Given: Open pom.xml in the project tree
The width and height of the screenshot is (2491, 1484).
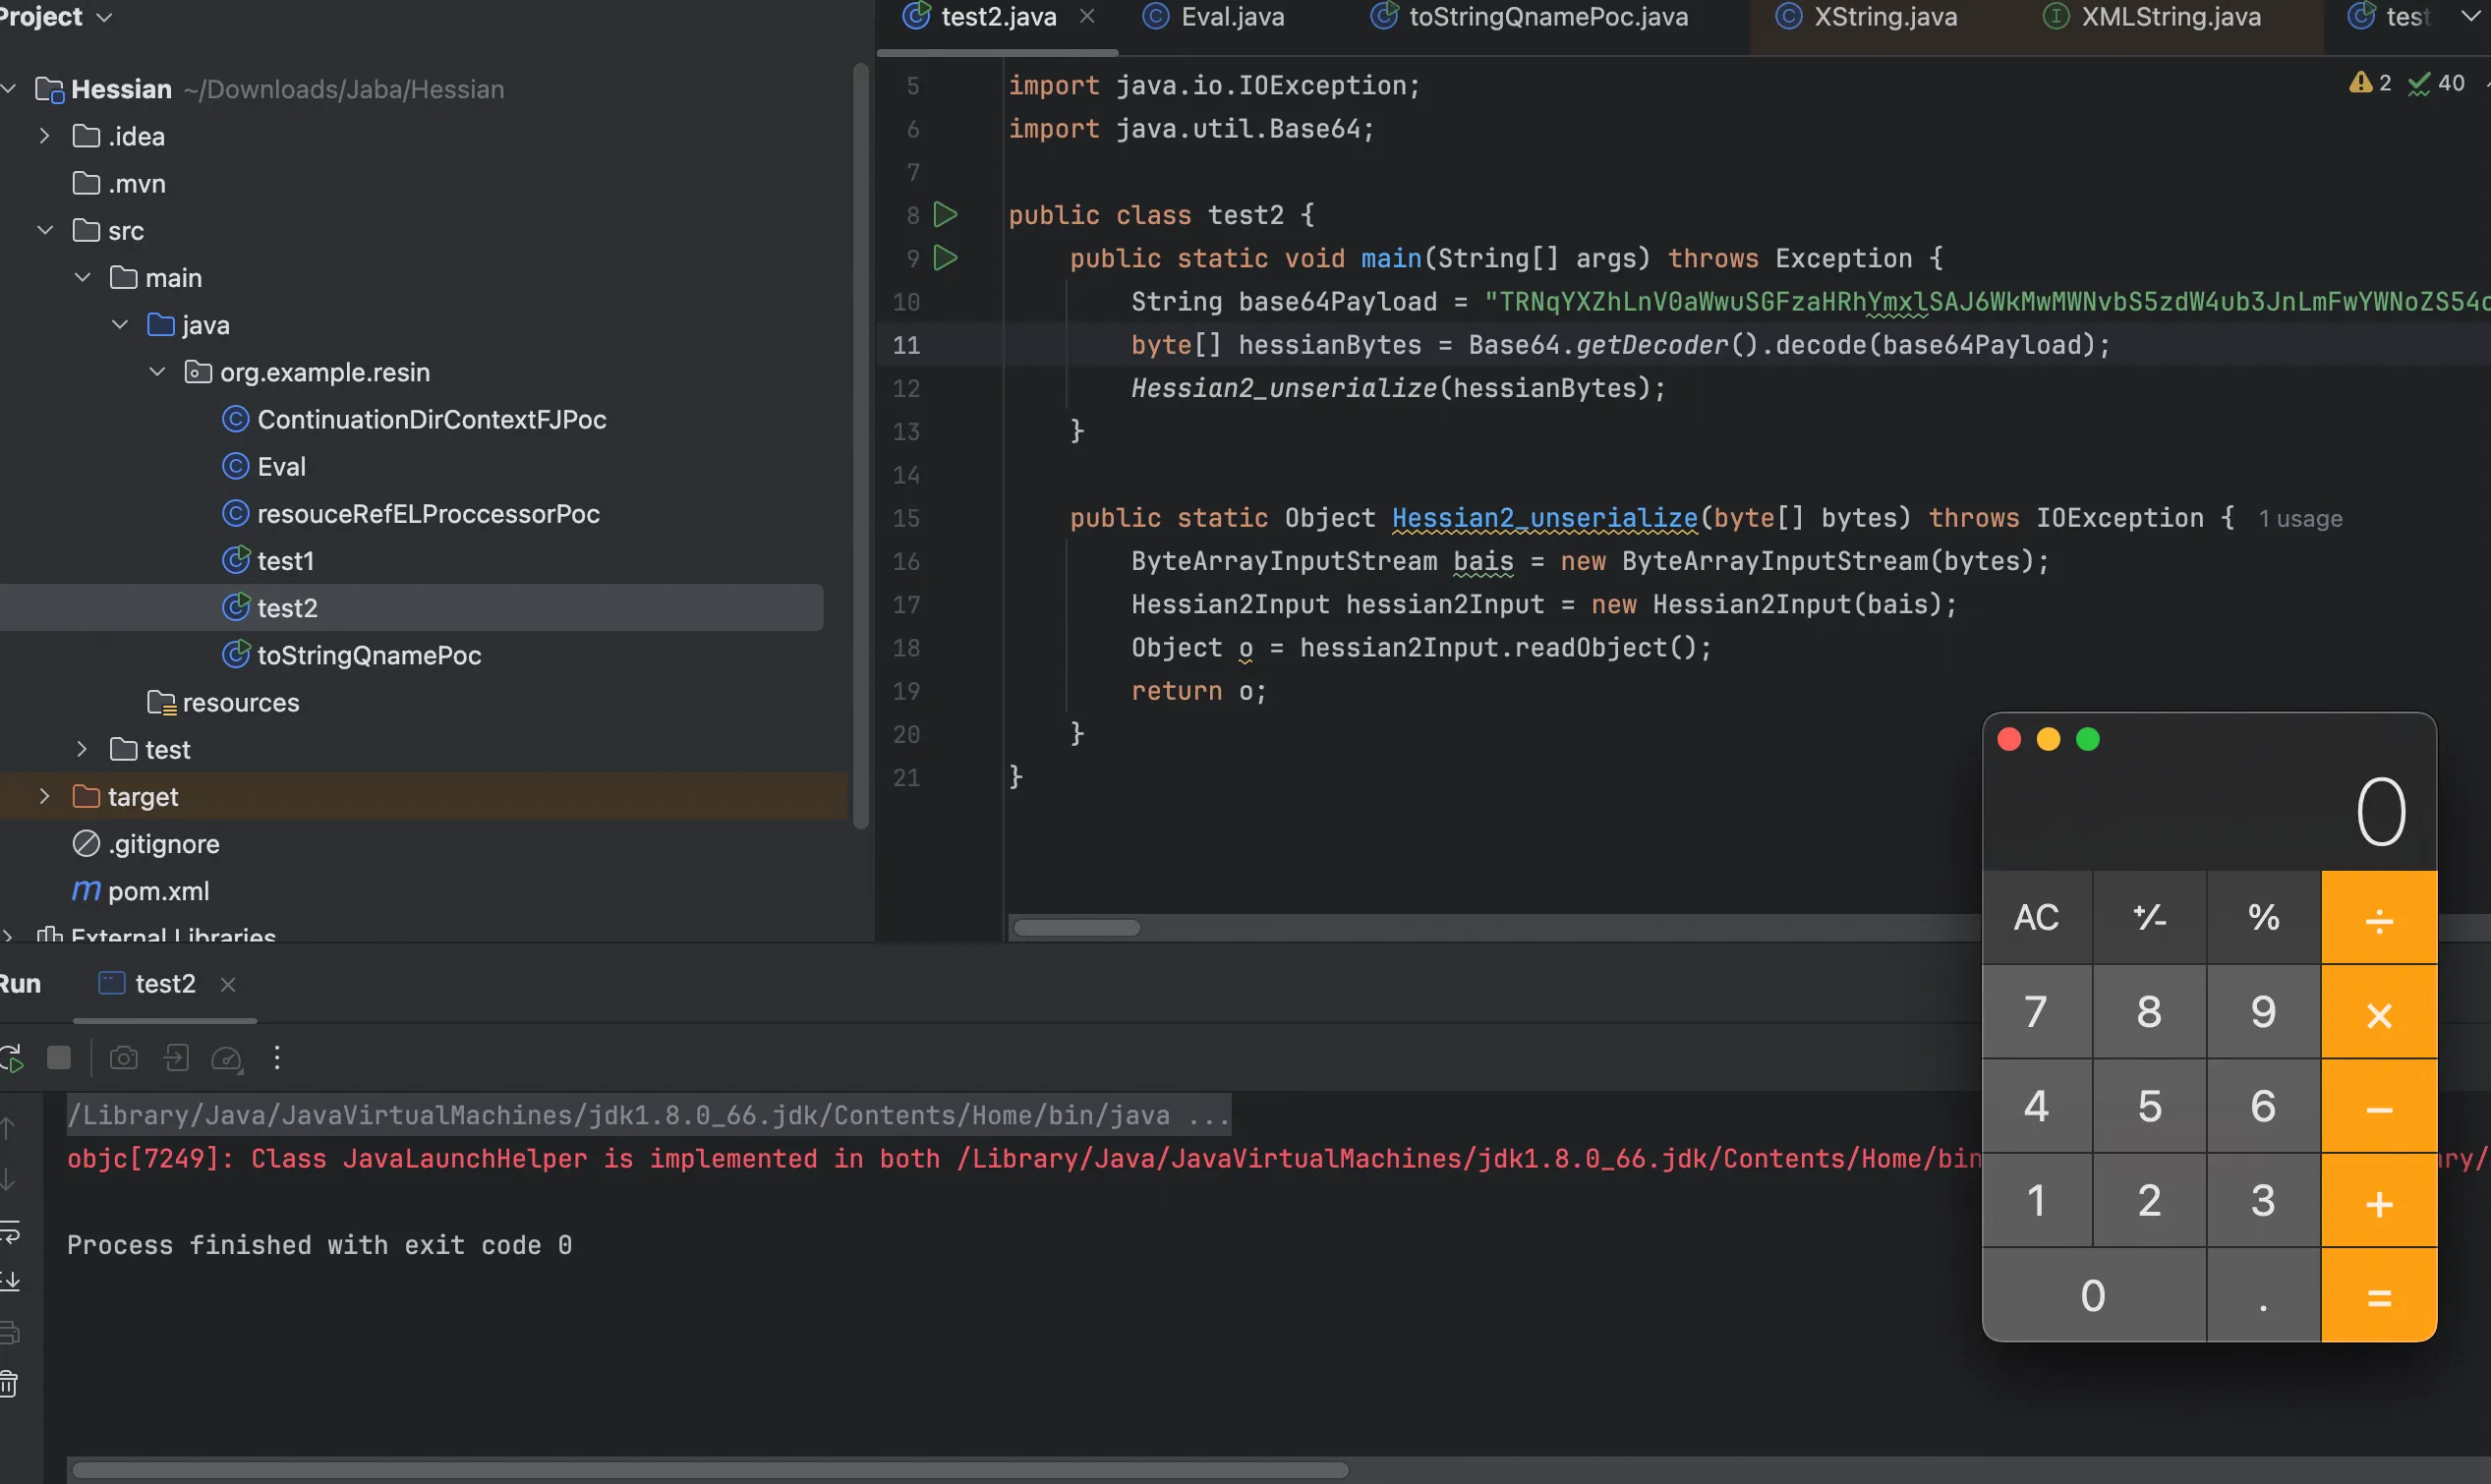Looking at the screenshot, I should [x=158, y=891].
